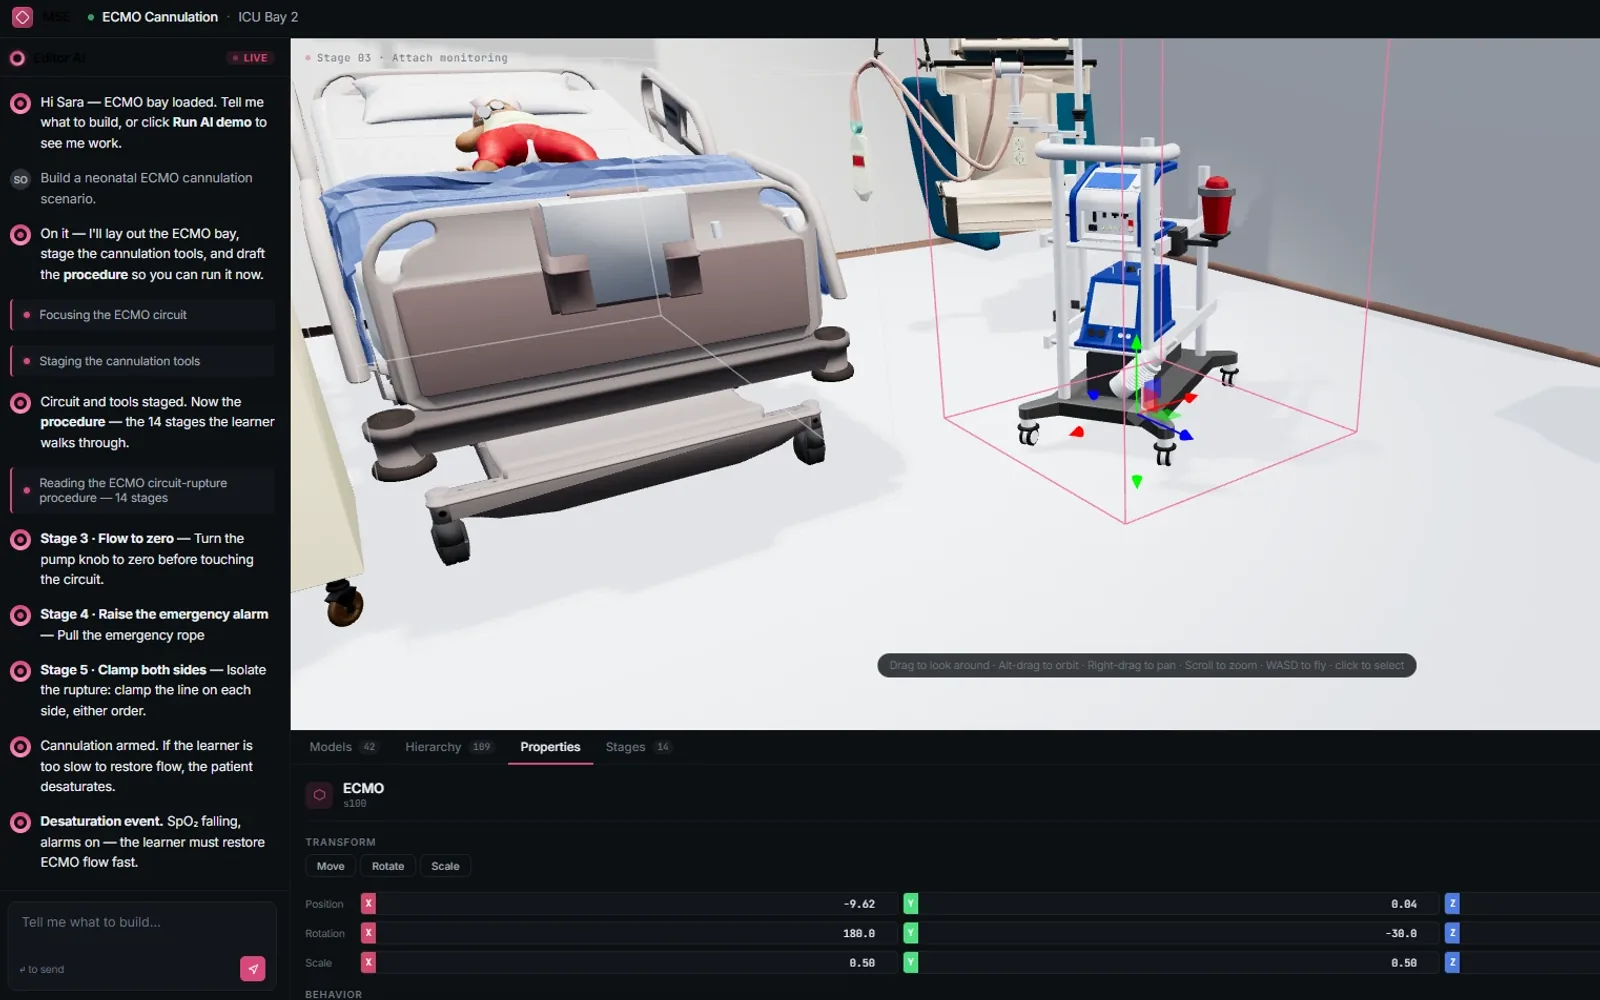Click assistant icon beside 'Circuit and tools staged'
The width and height of the screenshot is (1600, 1000).
click(x=20, y=403)
